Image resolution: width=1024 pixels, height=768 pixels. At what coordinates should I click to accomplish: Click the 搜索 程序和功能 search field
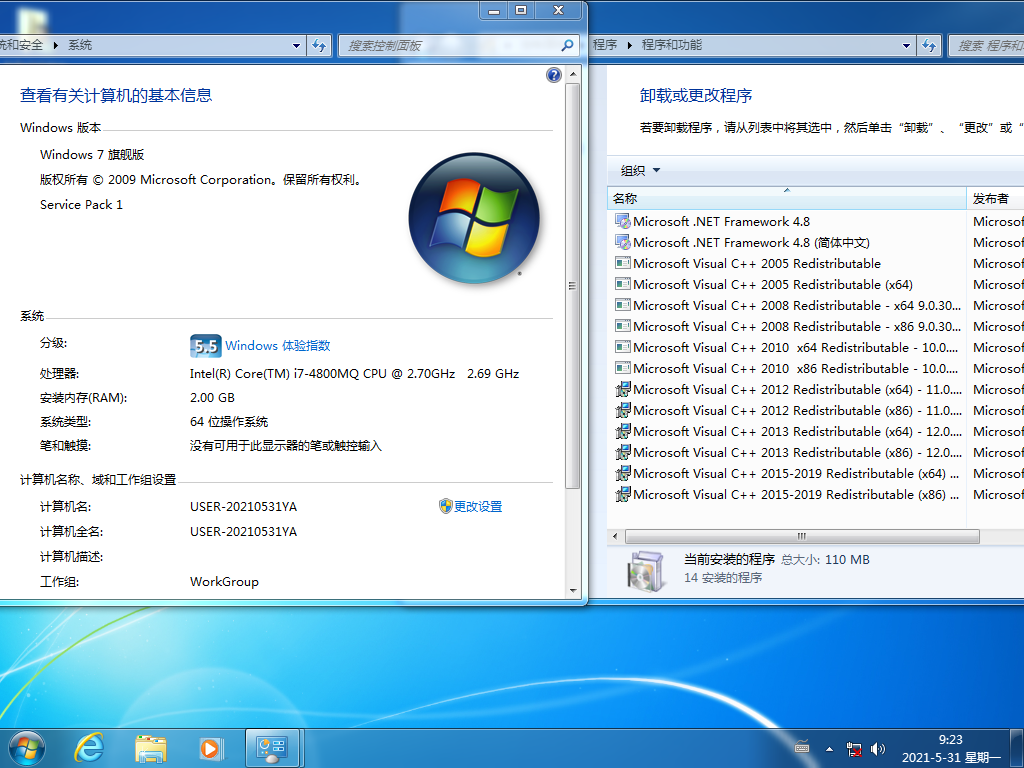(x=989, y=45)
